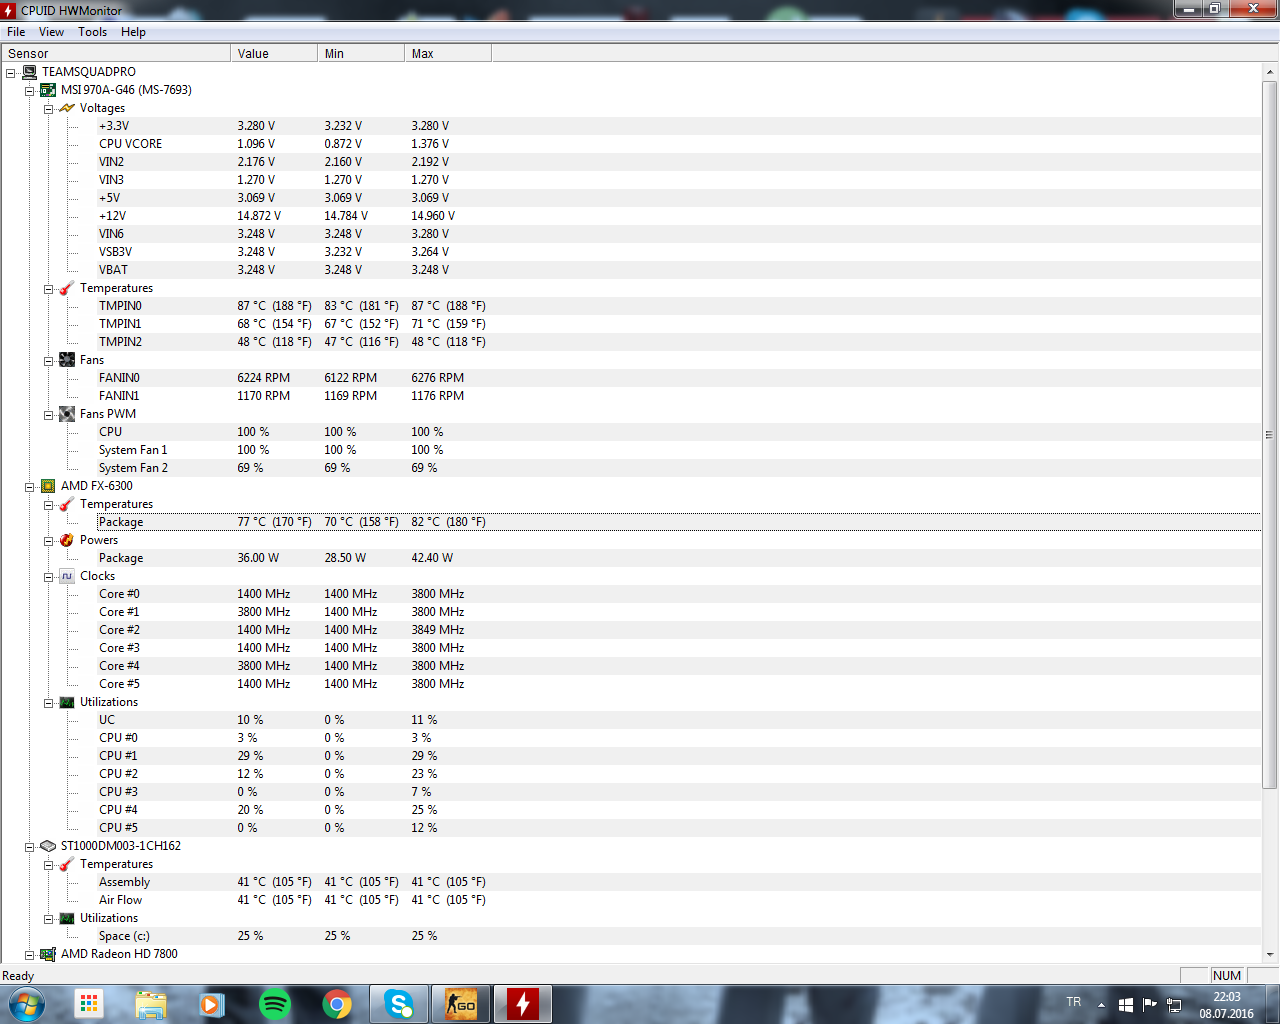Collapse the AMD FX-6300 tree node
Image resolution: width=1280 pixels, height=1024 pixels.
pos(29,487)
